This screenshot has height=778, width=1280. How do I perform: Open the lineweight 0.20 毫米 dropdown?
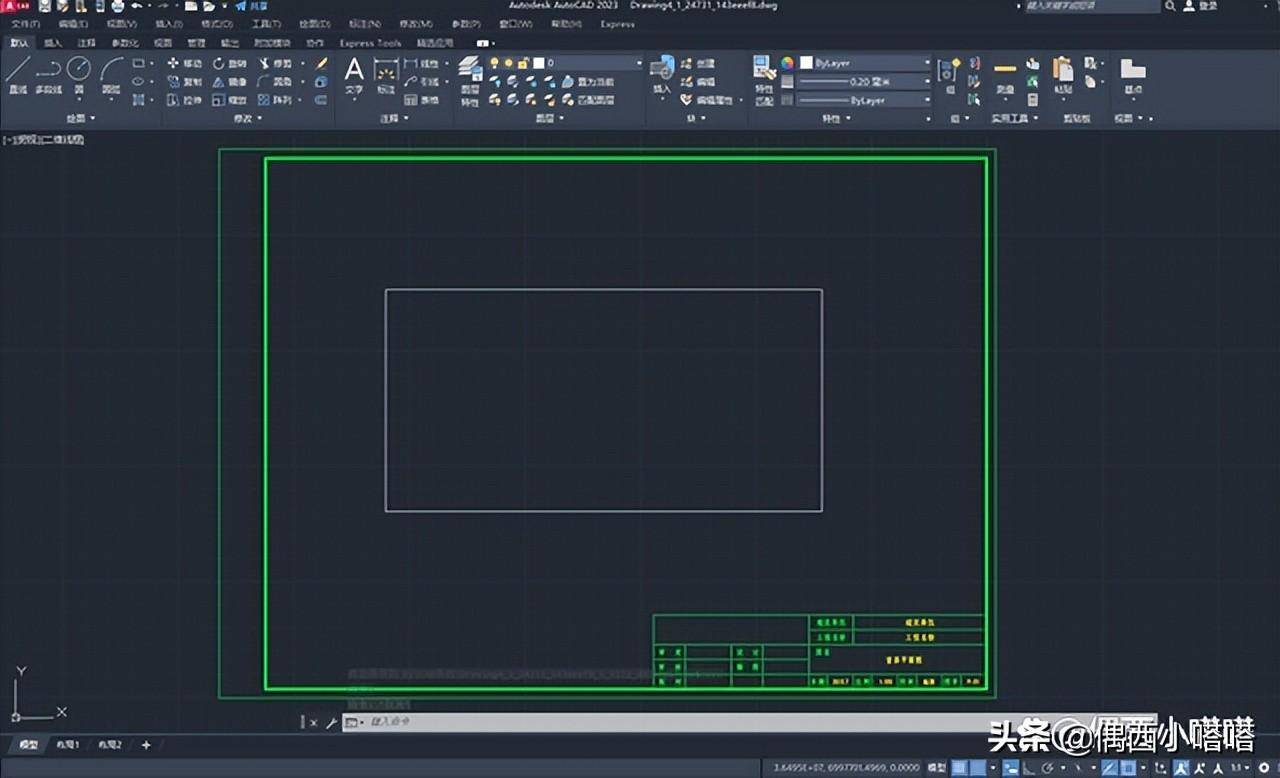pos(865,82)
